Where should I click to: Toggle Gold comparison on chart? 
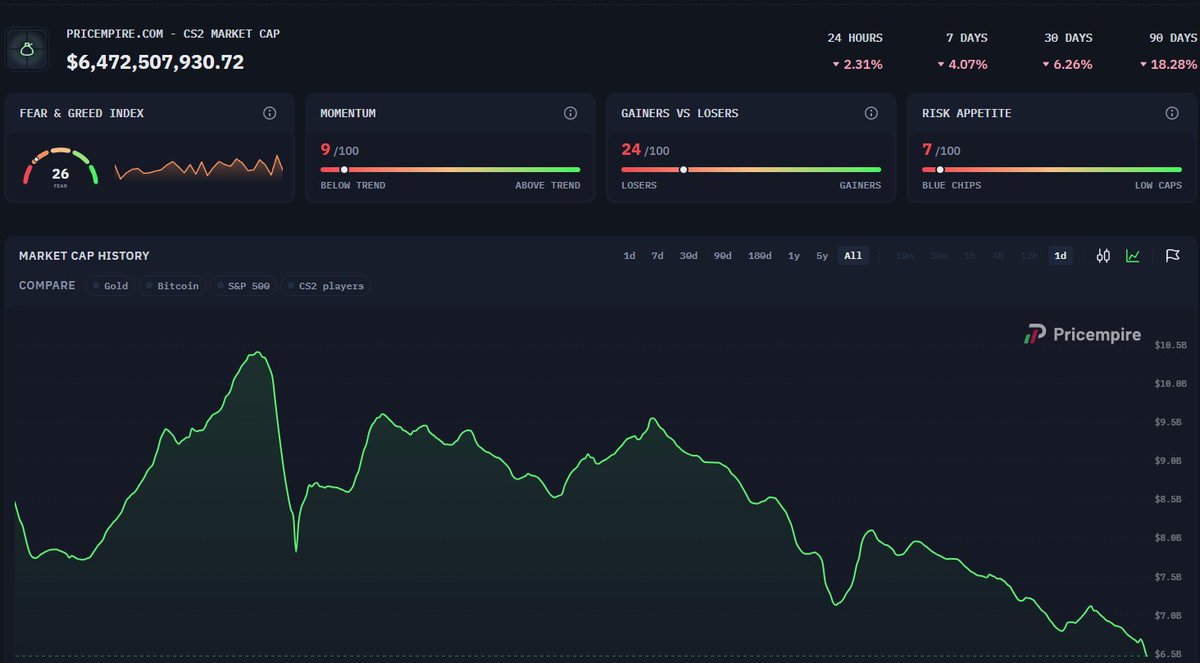[x=110, y=286]
